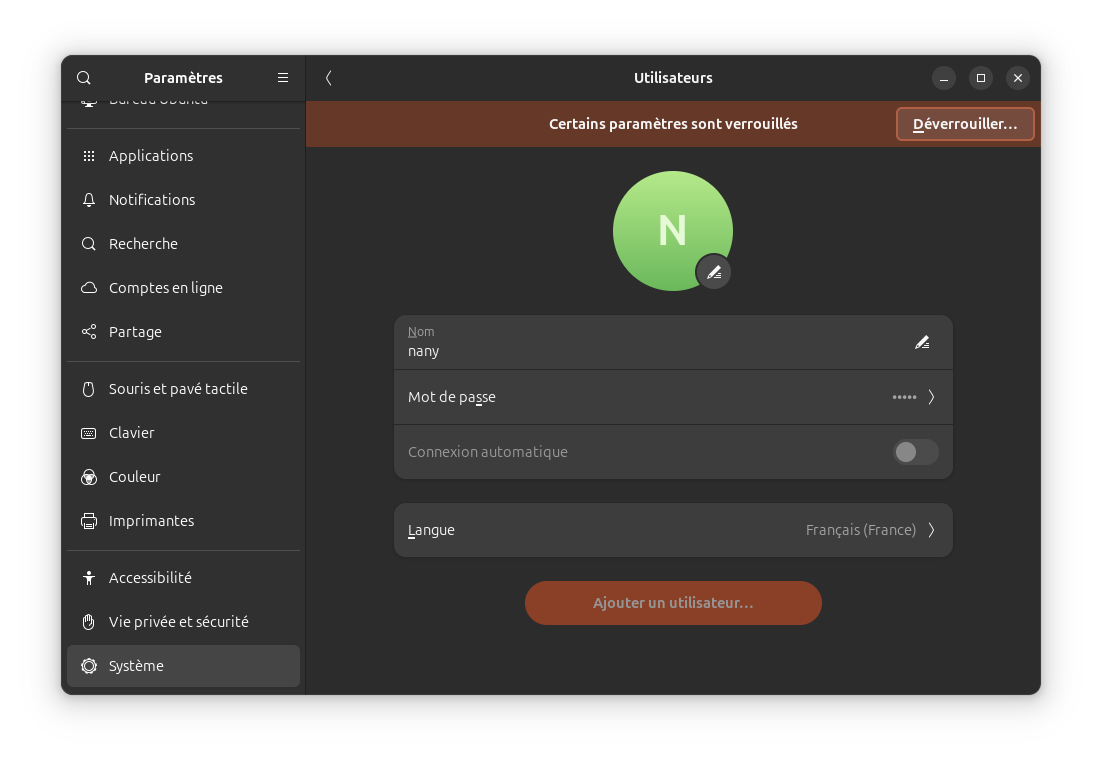
Task: Select Accessibilité in the sidebar
Action: point(183,578)
